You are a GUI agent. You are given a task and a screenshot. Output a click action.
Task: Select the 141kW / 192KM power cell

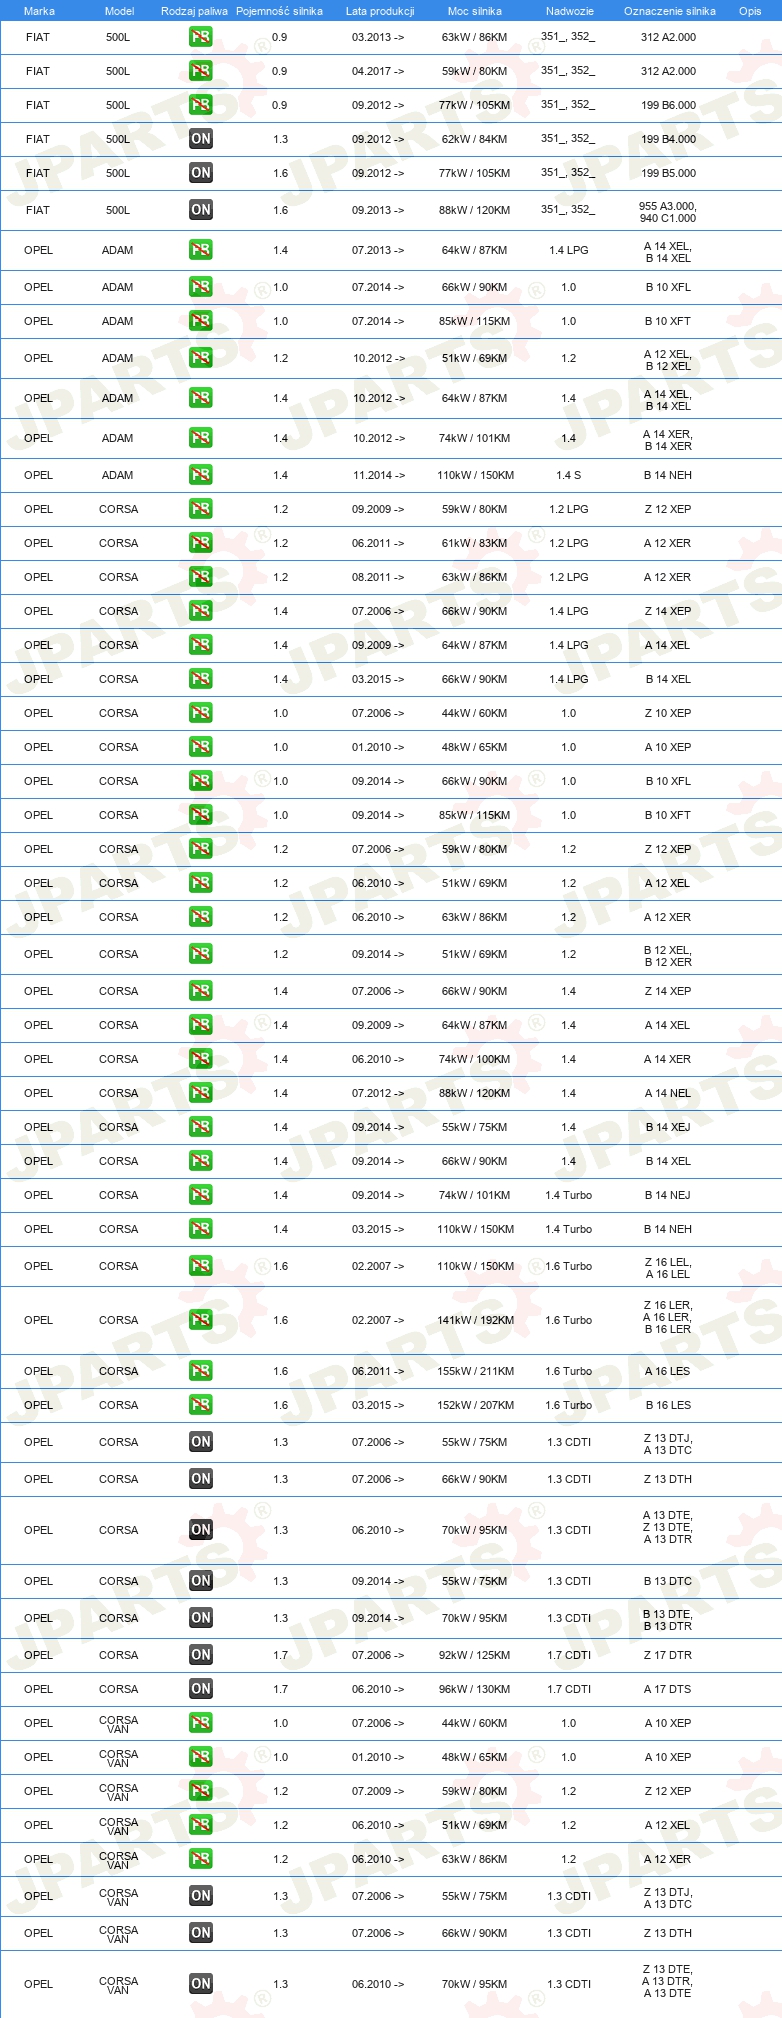click(x=475, y=1320)
